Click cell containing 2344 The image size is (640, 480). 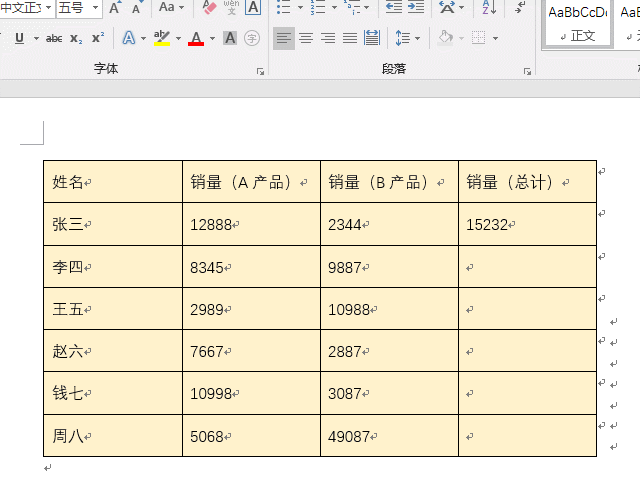[x=389, y=224]
